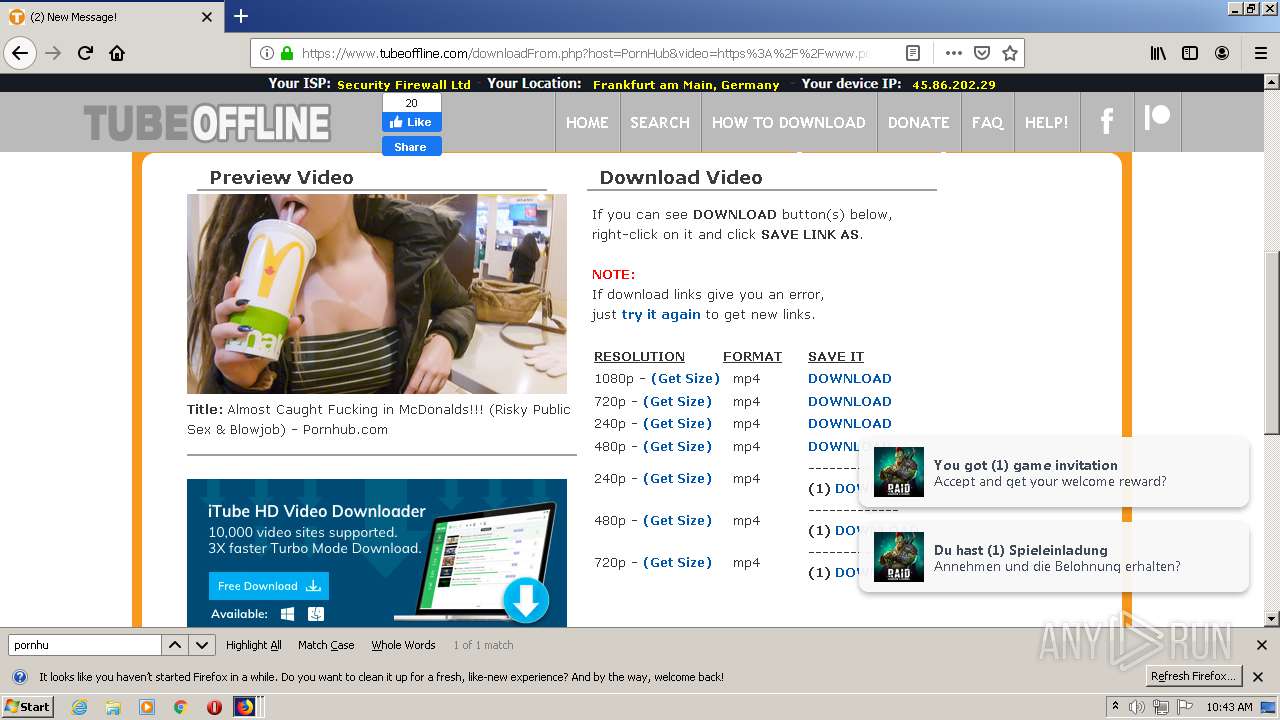Screen dimensions: 1280x720
Task: Click the find bar search field
Action: point(84,645)
